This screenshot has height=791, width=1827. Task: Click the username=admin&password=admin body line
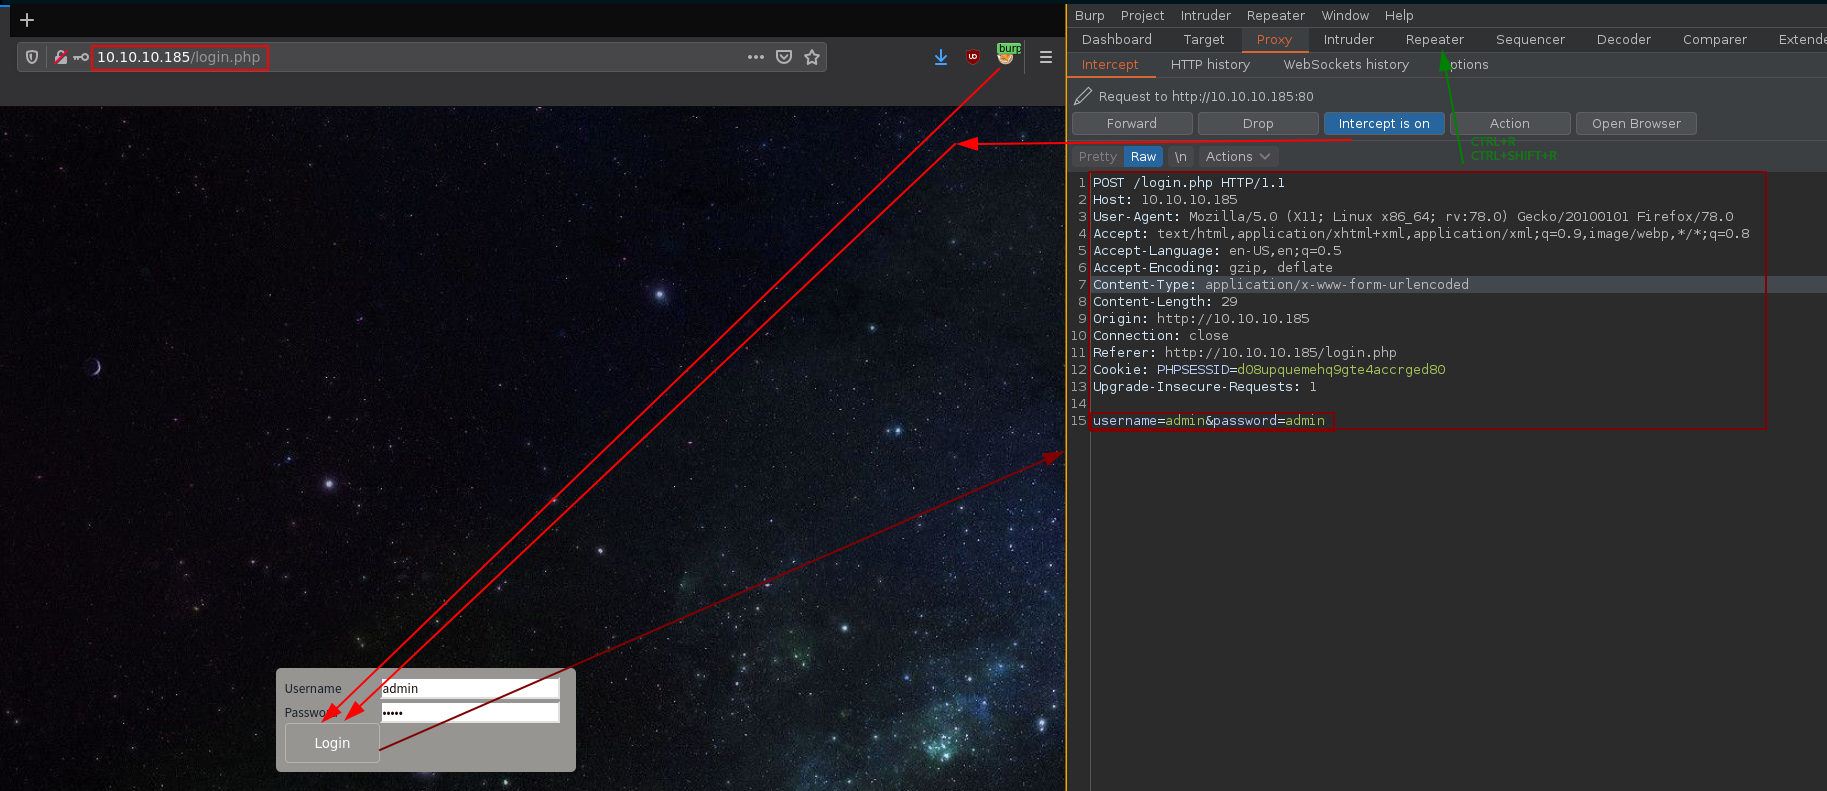pyautogui.click(x=1209, y=420)
